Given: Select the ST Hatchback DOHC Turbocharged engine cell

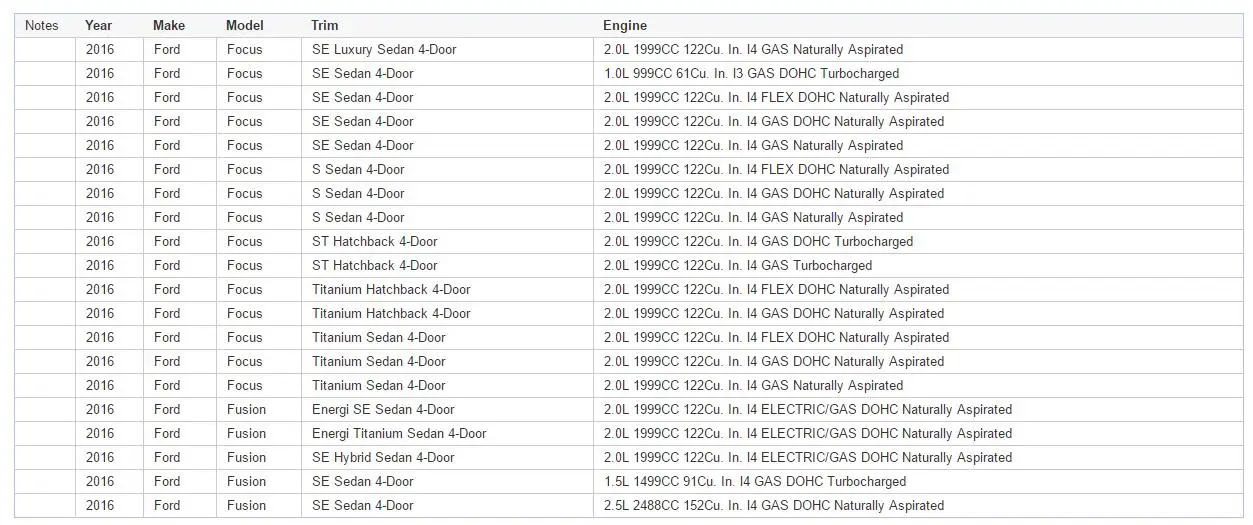Looking at the screenshot, I should coord(758,241).
